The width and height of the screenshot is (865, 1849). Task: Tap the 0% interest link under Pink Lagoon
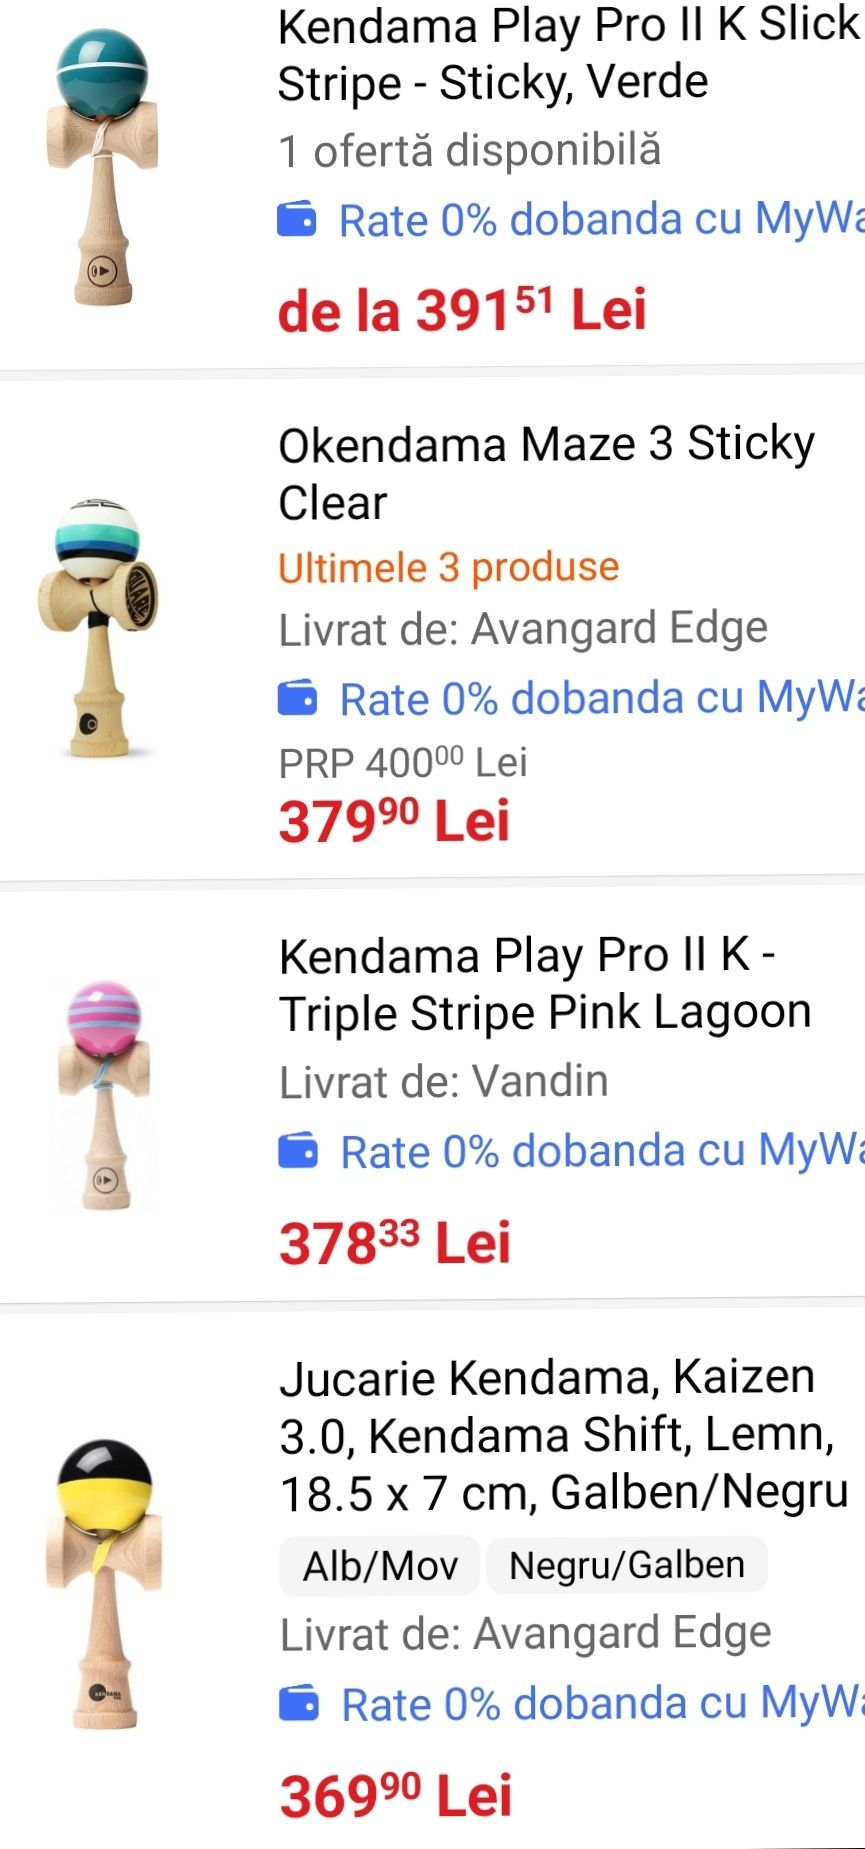pos(600,1151)
